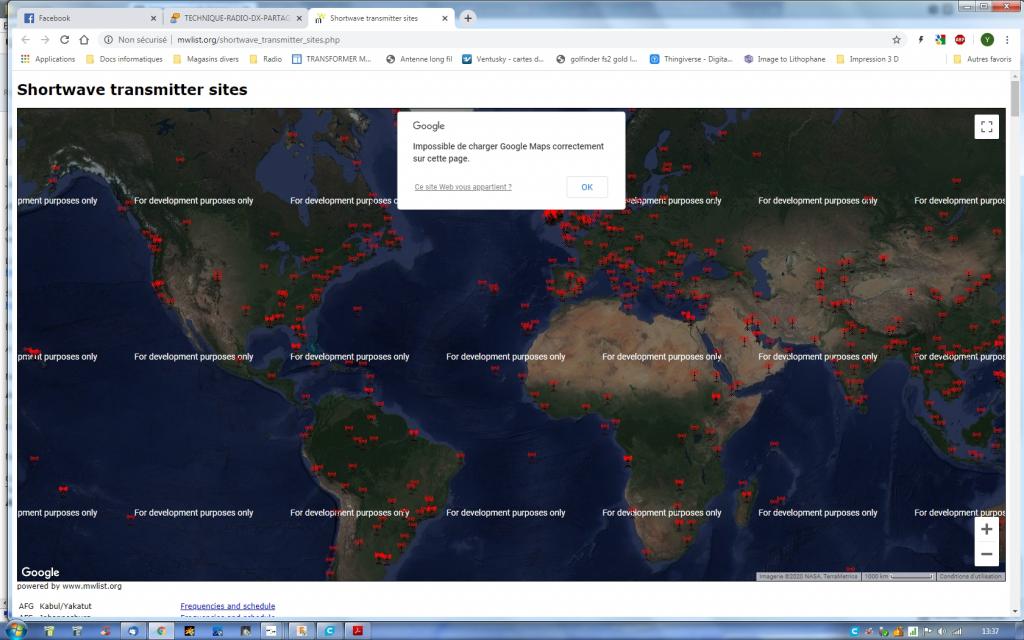Open the Conditions d'utilisation map link

tap(970, 577)
